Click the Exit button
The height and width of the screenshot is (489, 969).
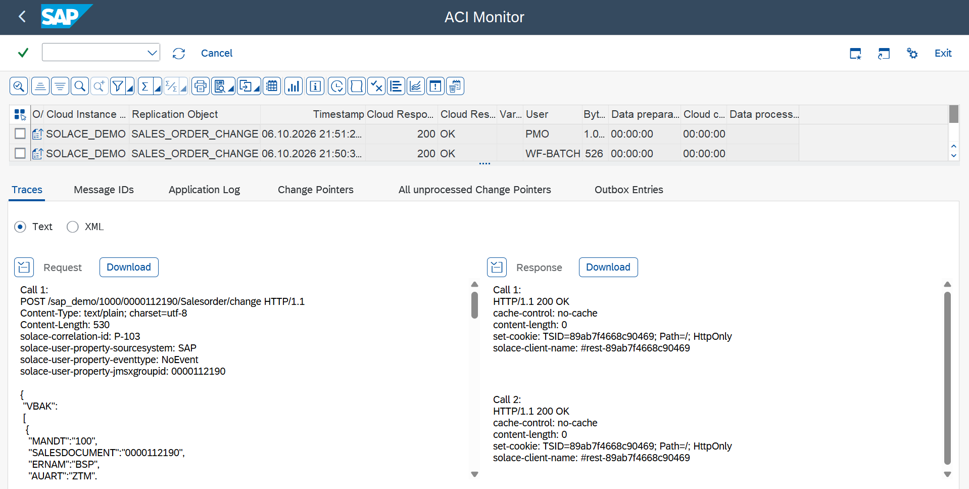[943, 53]
